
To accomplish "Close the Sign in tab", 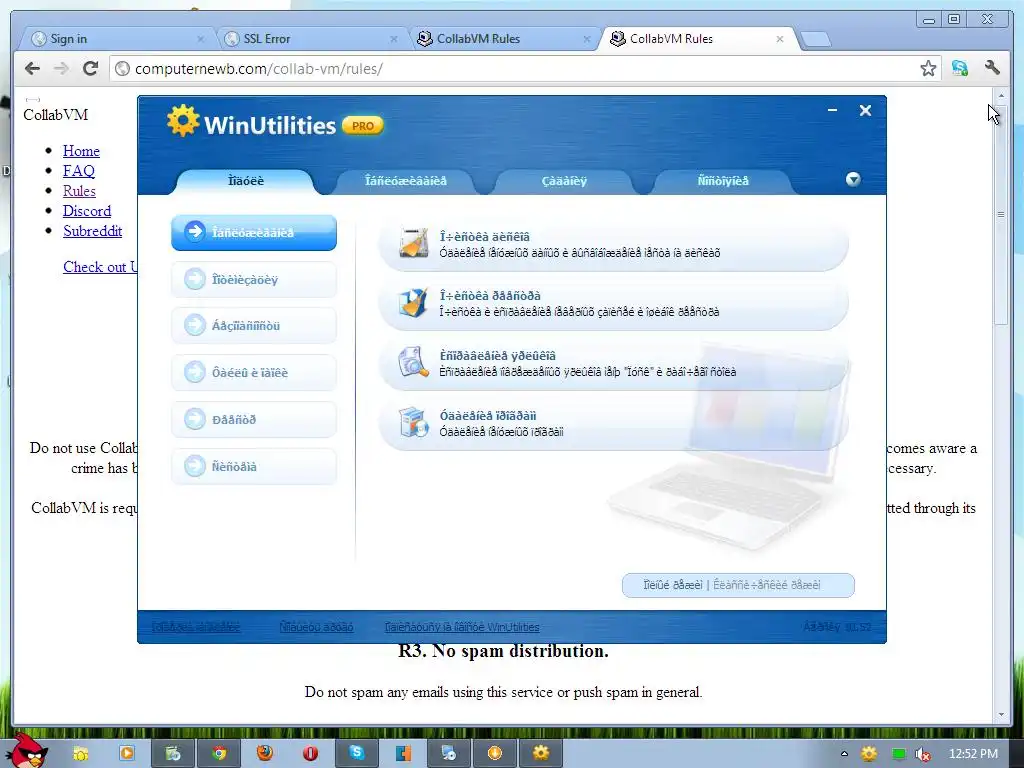I will click(200, 39).
